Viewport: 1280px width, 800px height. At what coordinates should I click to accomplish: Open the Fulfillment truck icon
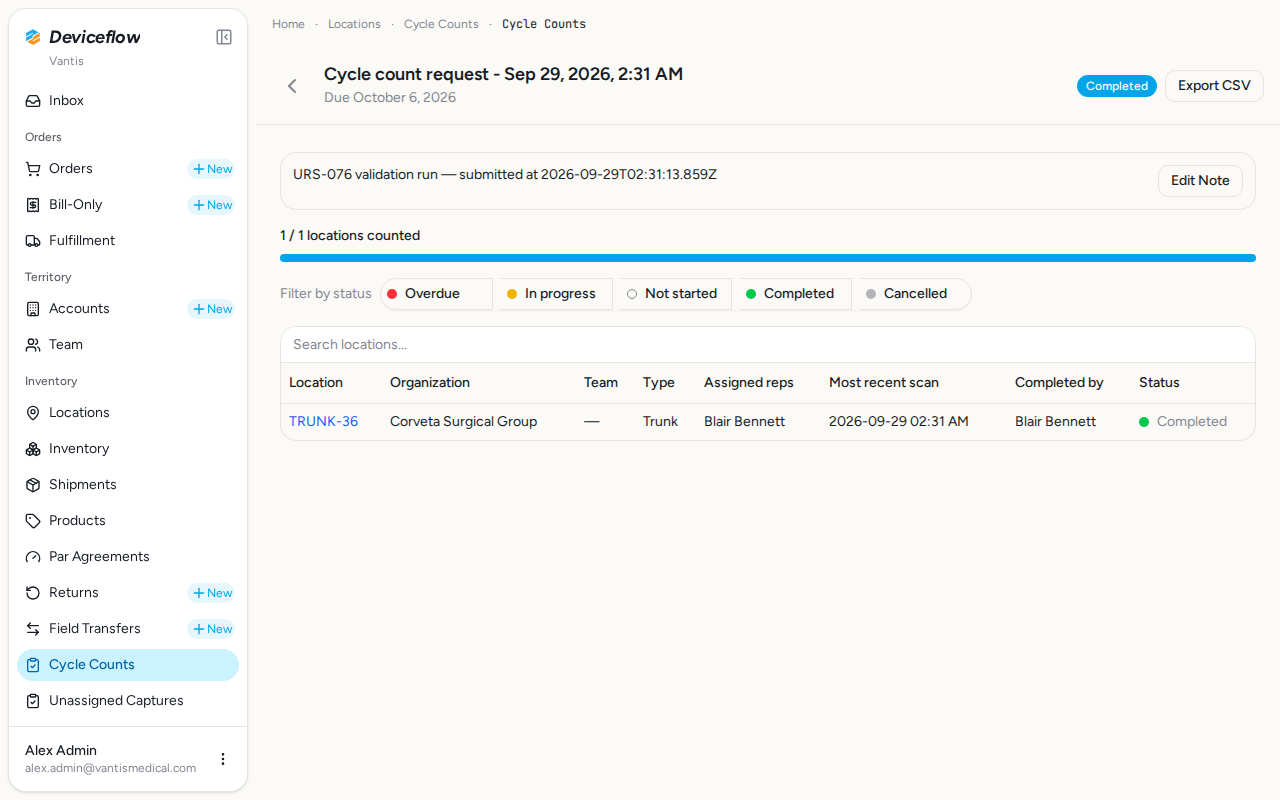coord(33,241)
